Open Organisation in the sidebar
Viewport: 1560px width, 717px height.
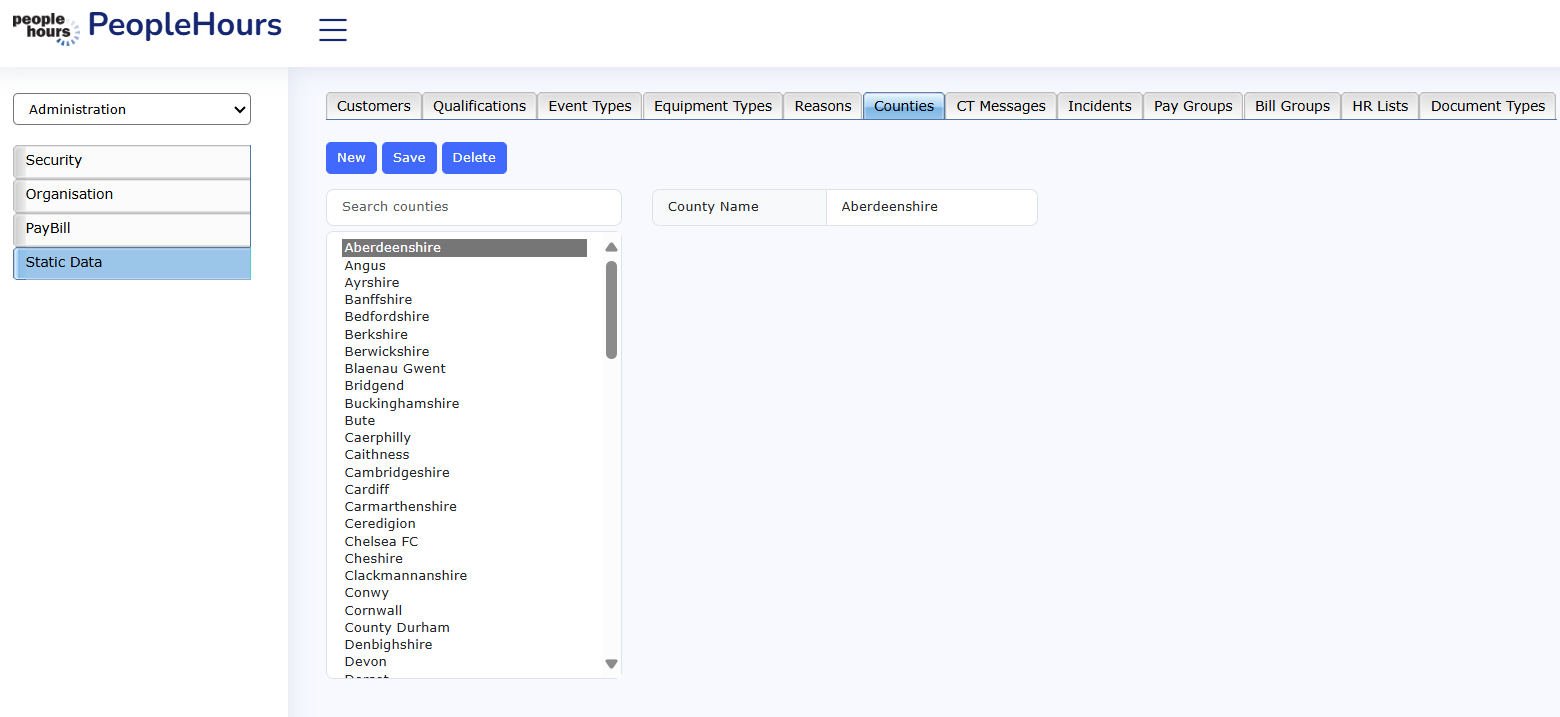coord(132,195)
